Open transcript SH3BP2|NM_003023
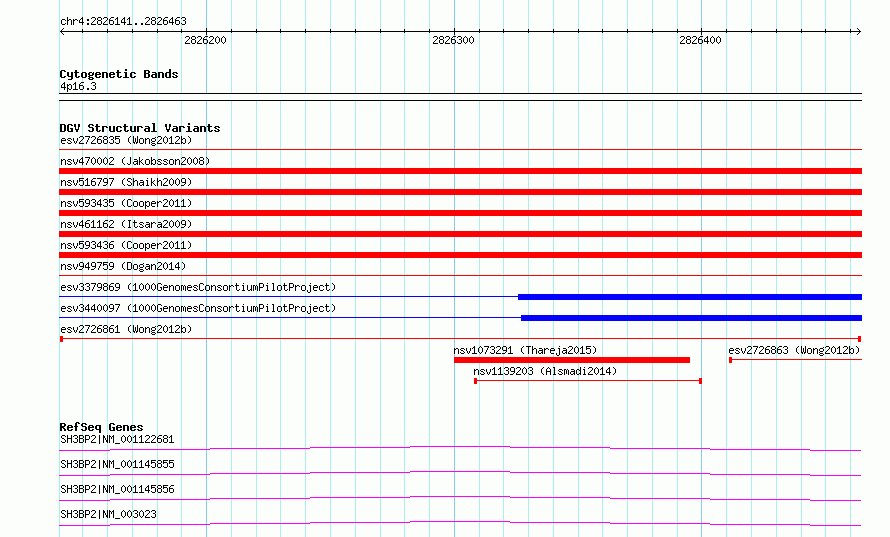890x537 pixels. (108, 514)
